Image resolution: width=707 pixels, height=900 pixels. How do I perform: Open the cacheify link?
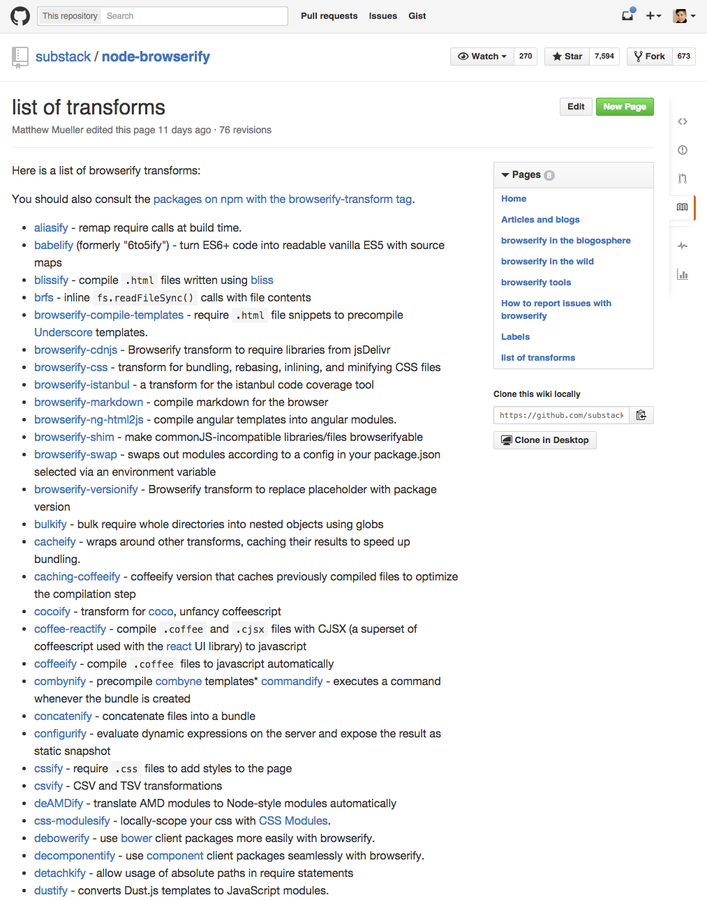[x=55, y=542]
